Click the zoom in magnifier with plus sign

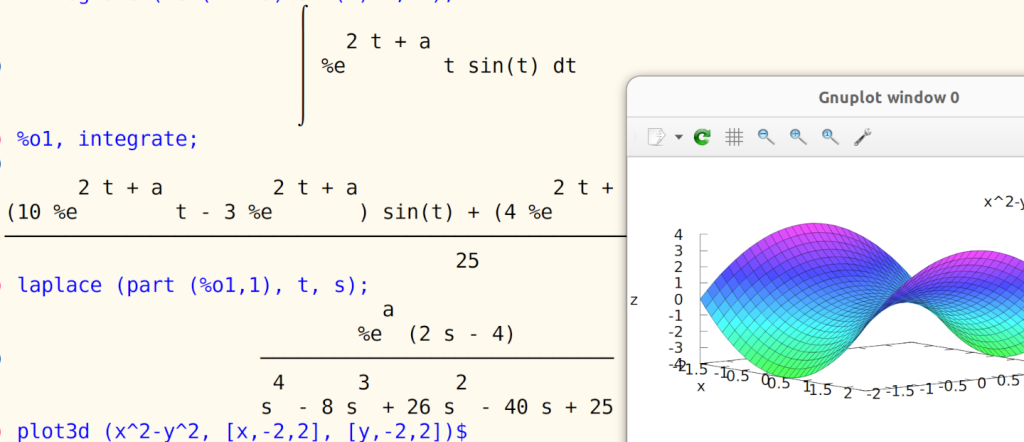click(x=798, y=137)
